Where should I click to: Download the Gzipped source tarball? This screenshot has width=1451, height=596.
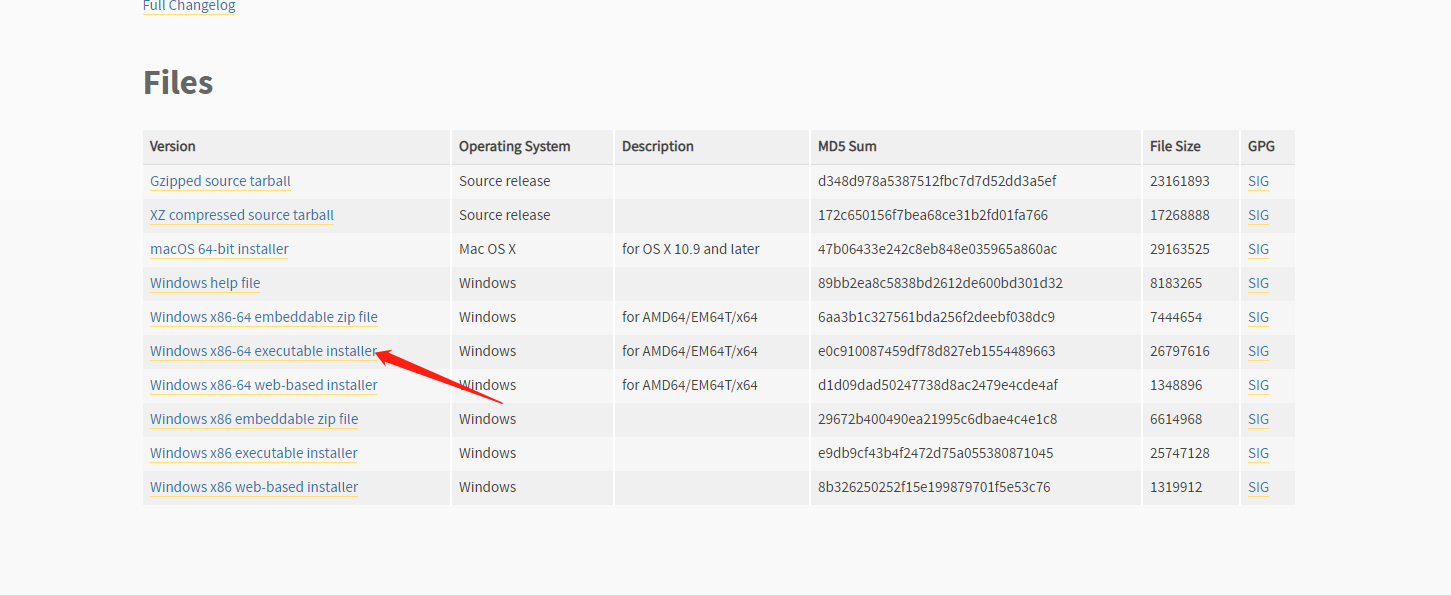click(x=220, y=181)
